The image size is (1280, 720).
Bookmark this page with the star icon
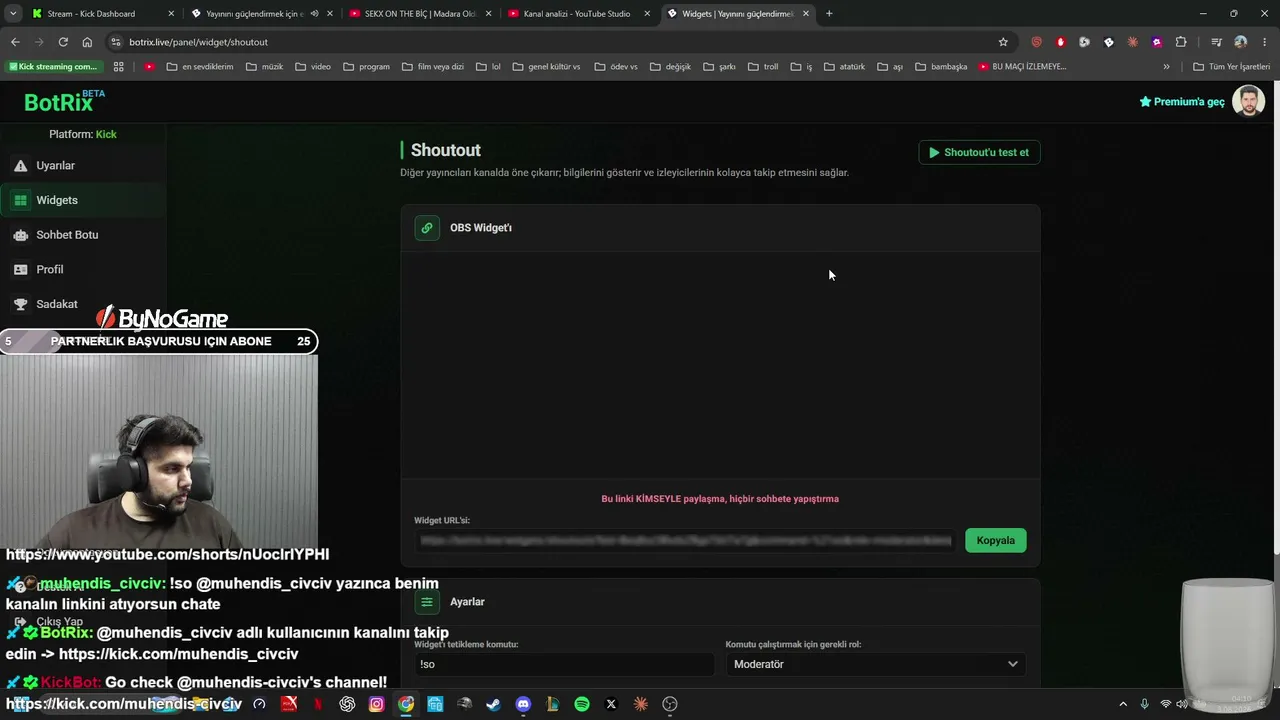tap(1003, 42)
